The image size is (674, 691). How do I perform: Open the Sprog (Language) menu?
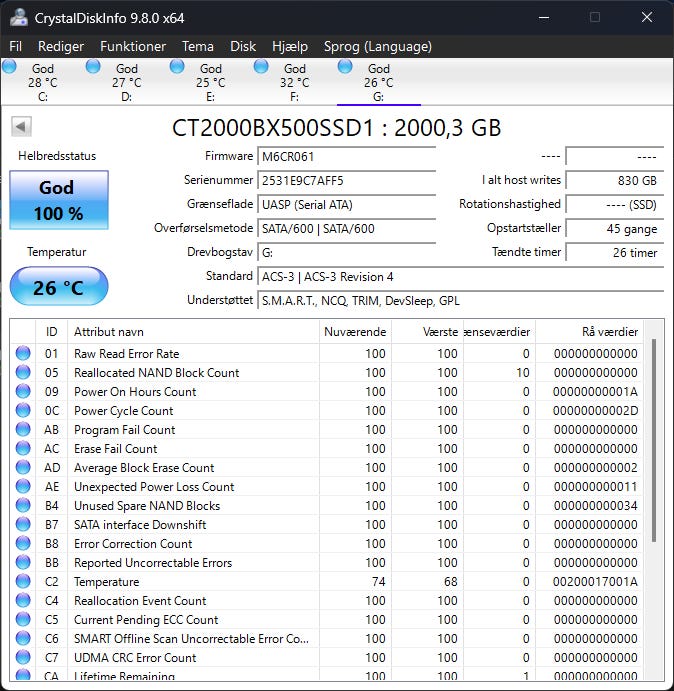(x=378, y=46)
